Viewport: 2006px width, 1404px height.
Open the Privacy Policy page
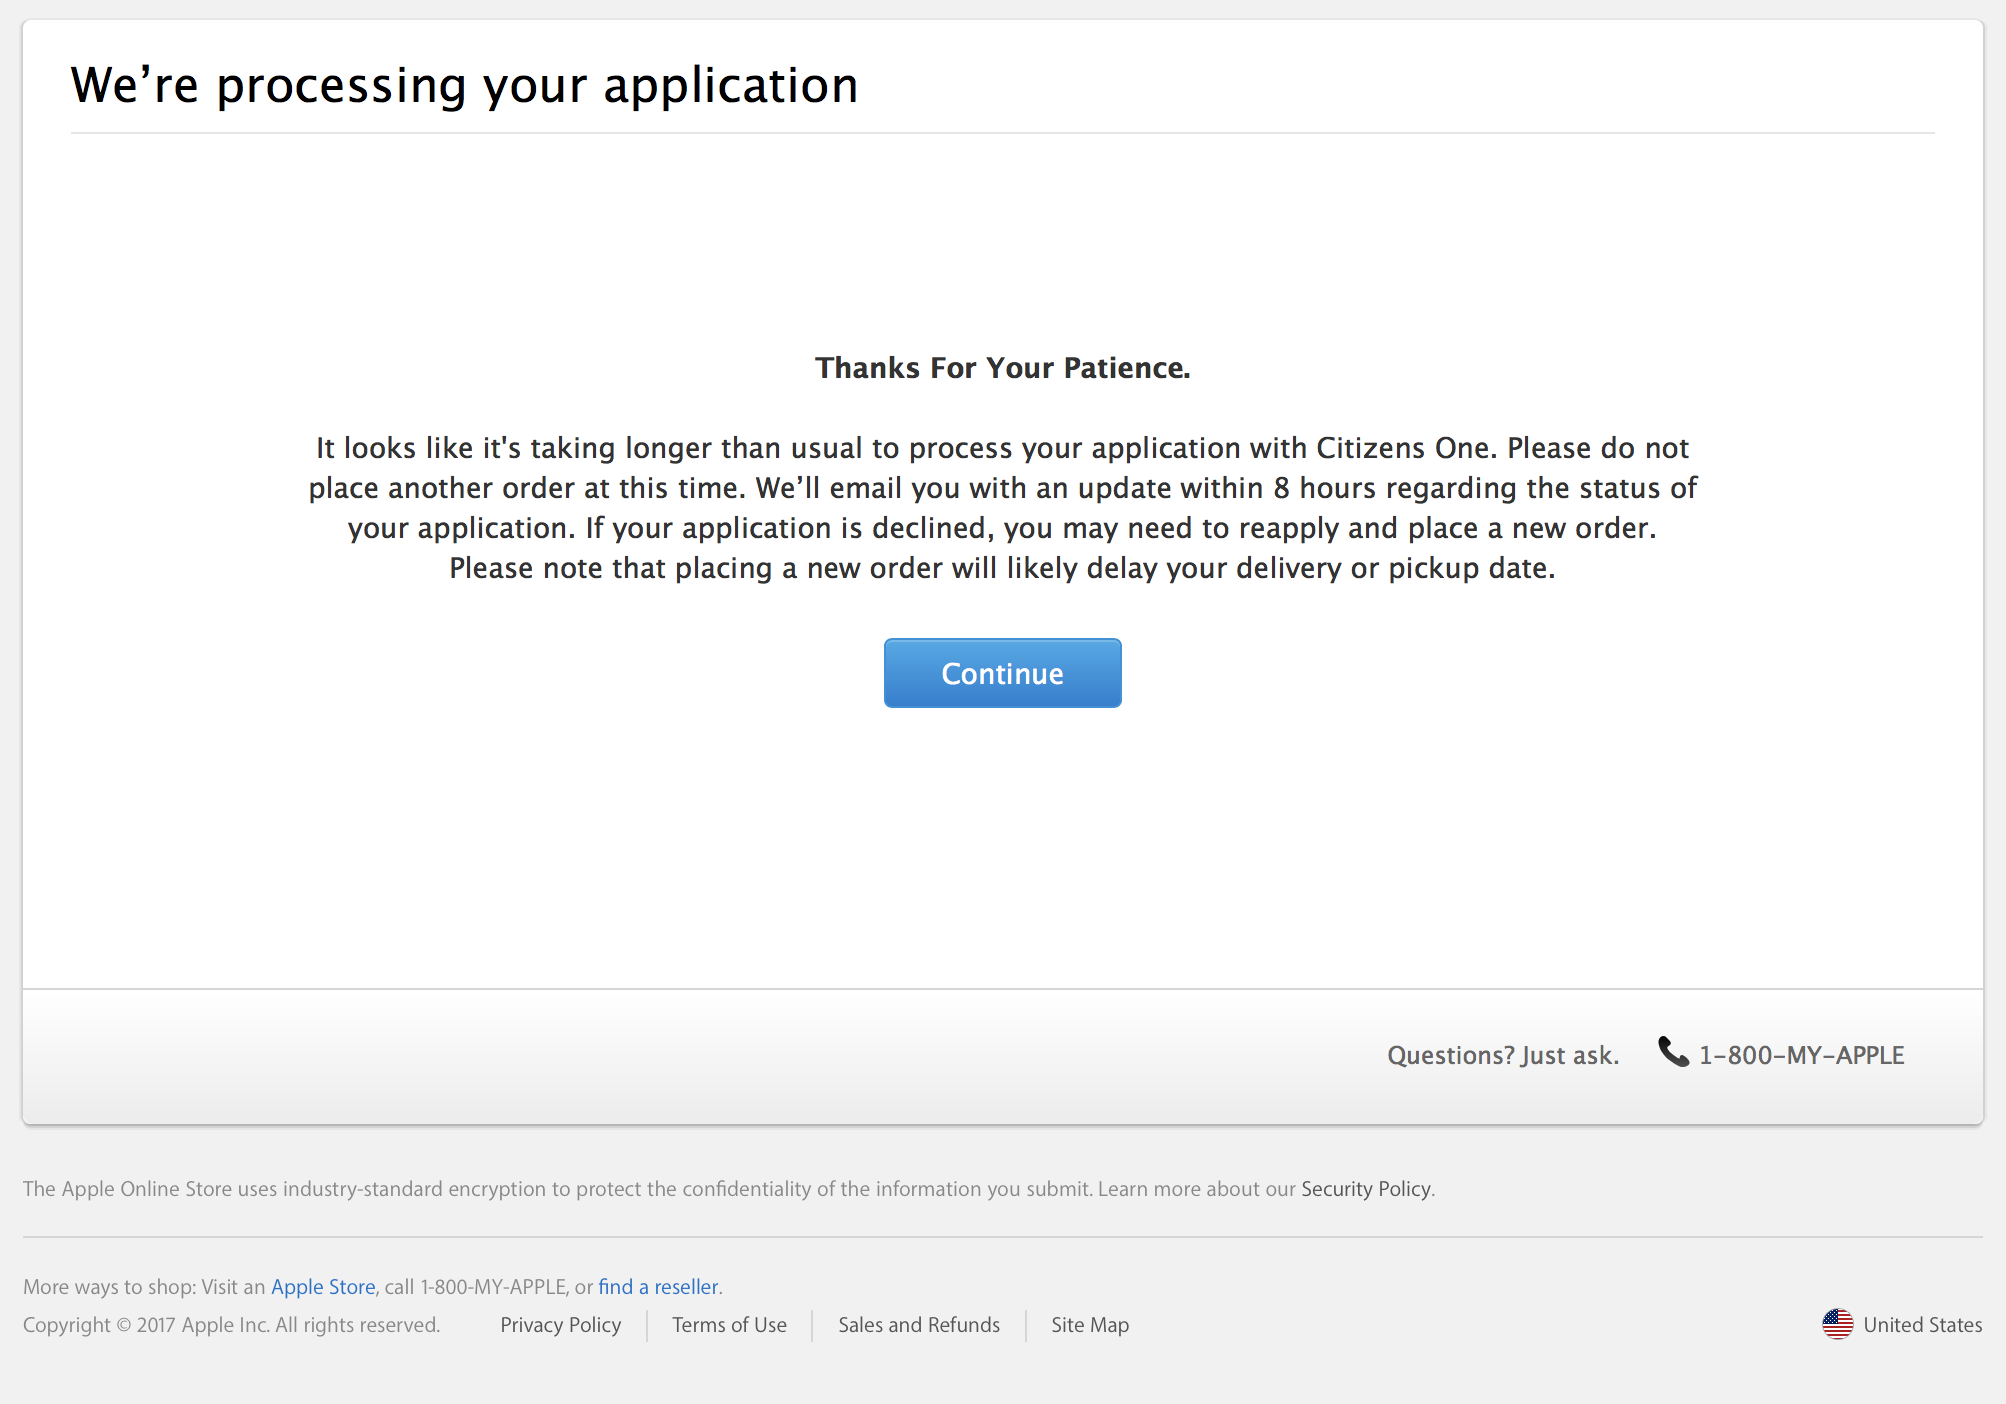point(560,1324)
